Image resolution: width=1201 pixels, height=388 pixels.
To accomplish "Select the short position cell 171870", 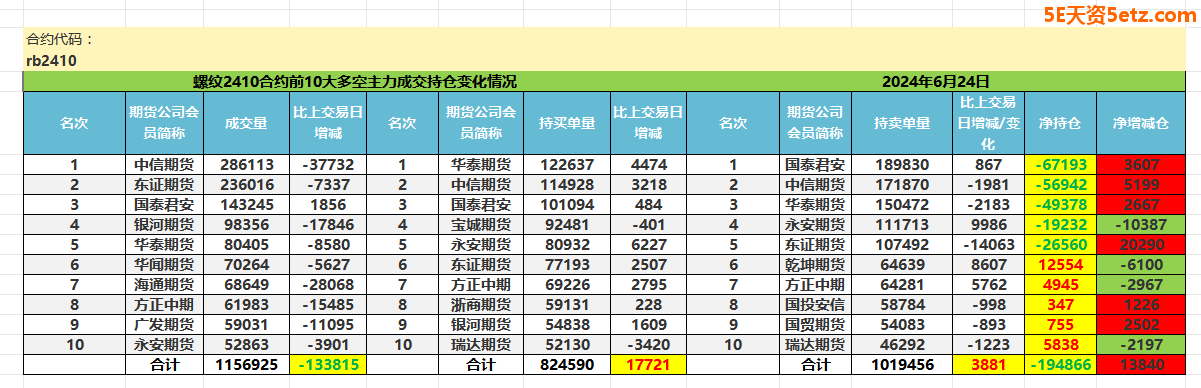I will [901, 184].
